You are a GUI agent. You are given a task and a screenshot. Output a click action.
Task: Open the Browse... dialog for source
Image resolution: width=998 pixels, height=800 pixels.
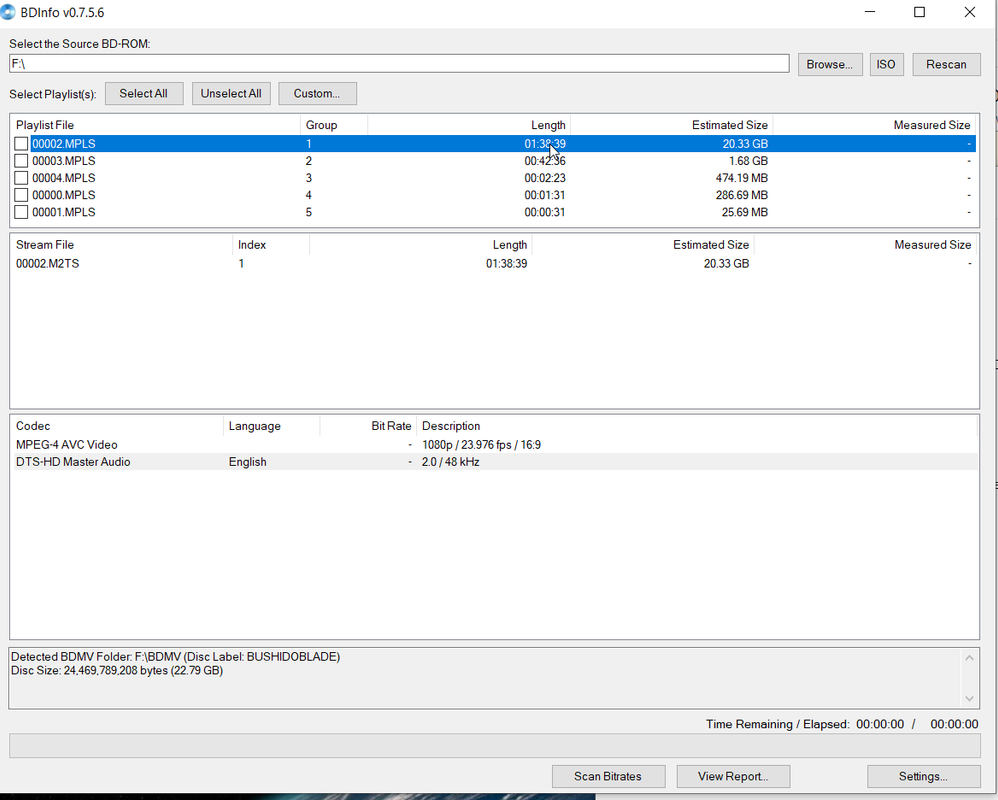(830, 64)
